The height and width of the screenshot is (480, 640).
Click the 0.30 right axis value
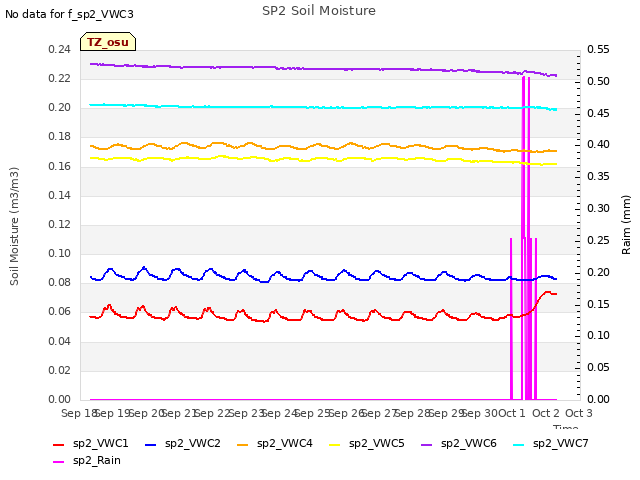tap(598, 209)
